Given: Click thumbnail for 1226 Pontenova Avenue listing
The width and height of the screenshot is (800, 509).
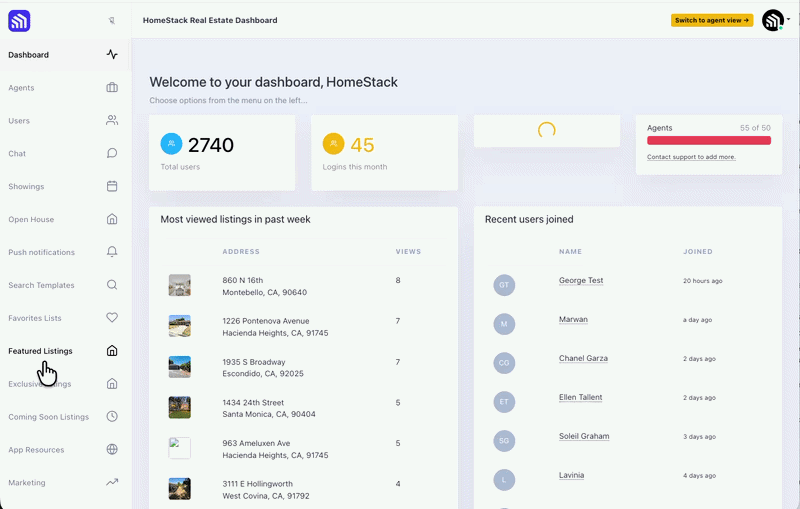Looking at the screenshot, I should (x=180, y=326).
